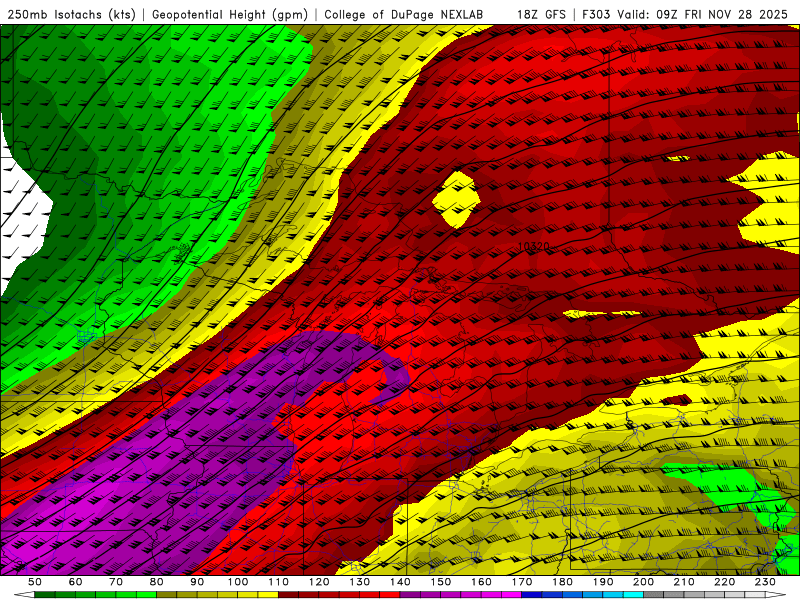
Task: Click the 140 value on the legend
Action: click(400, 582)
